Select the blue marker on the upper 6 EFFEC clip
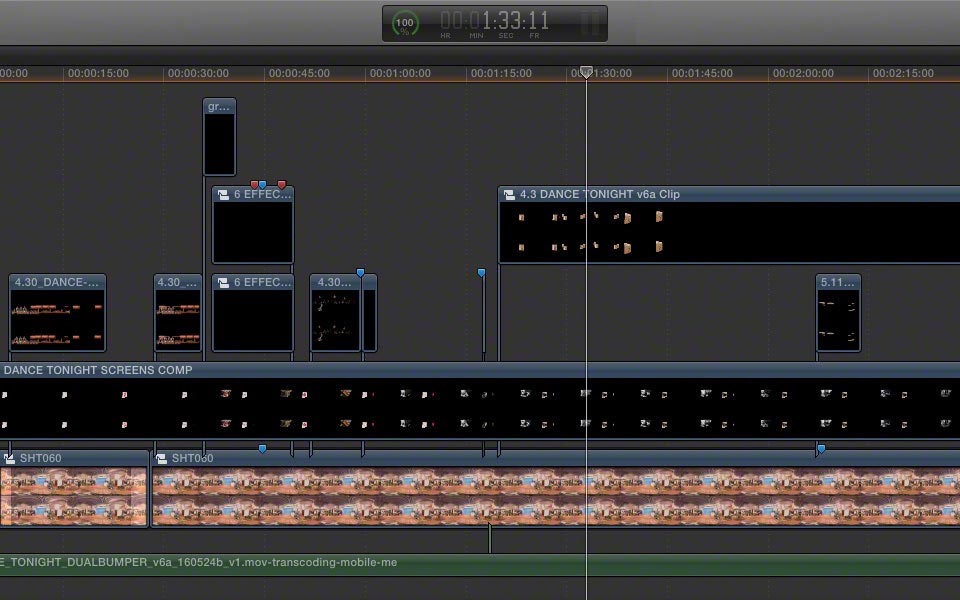Screen dimensions: 960x600 click(262, 184)
